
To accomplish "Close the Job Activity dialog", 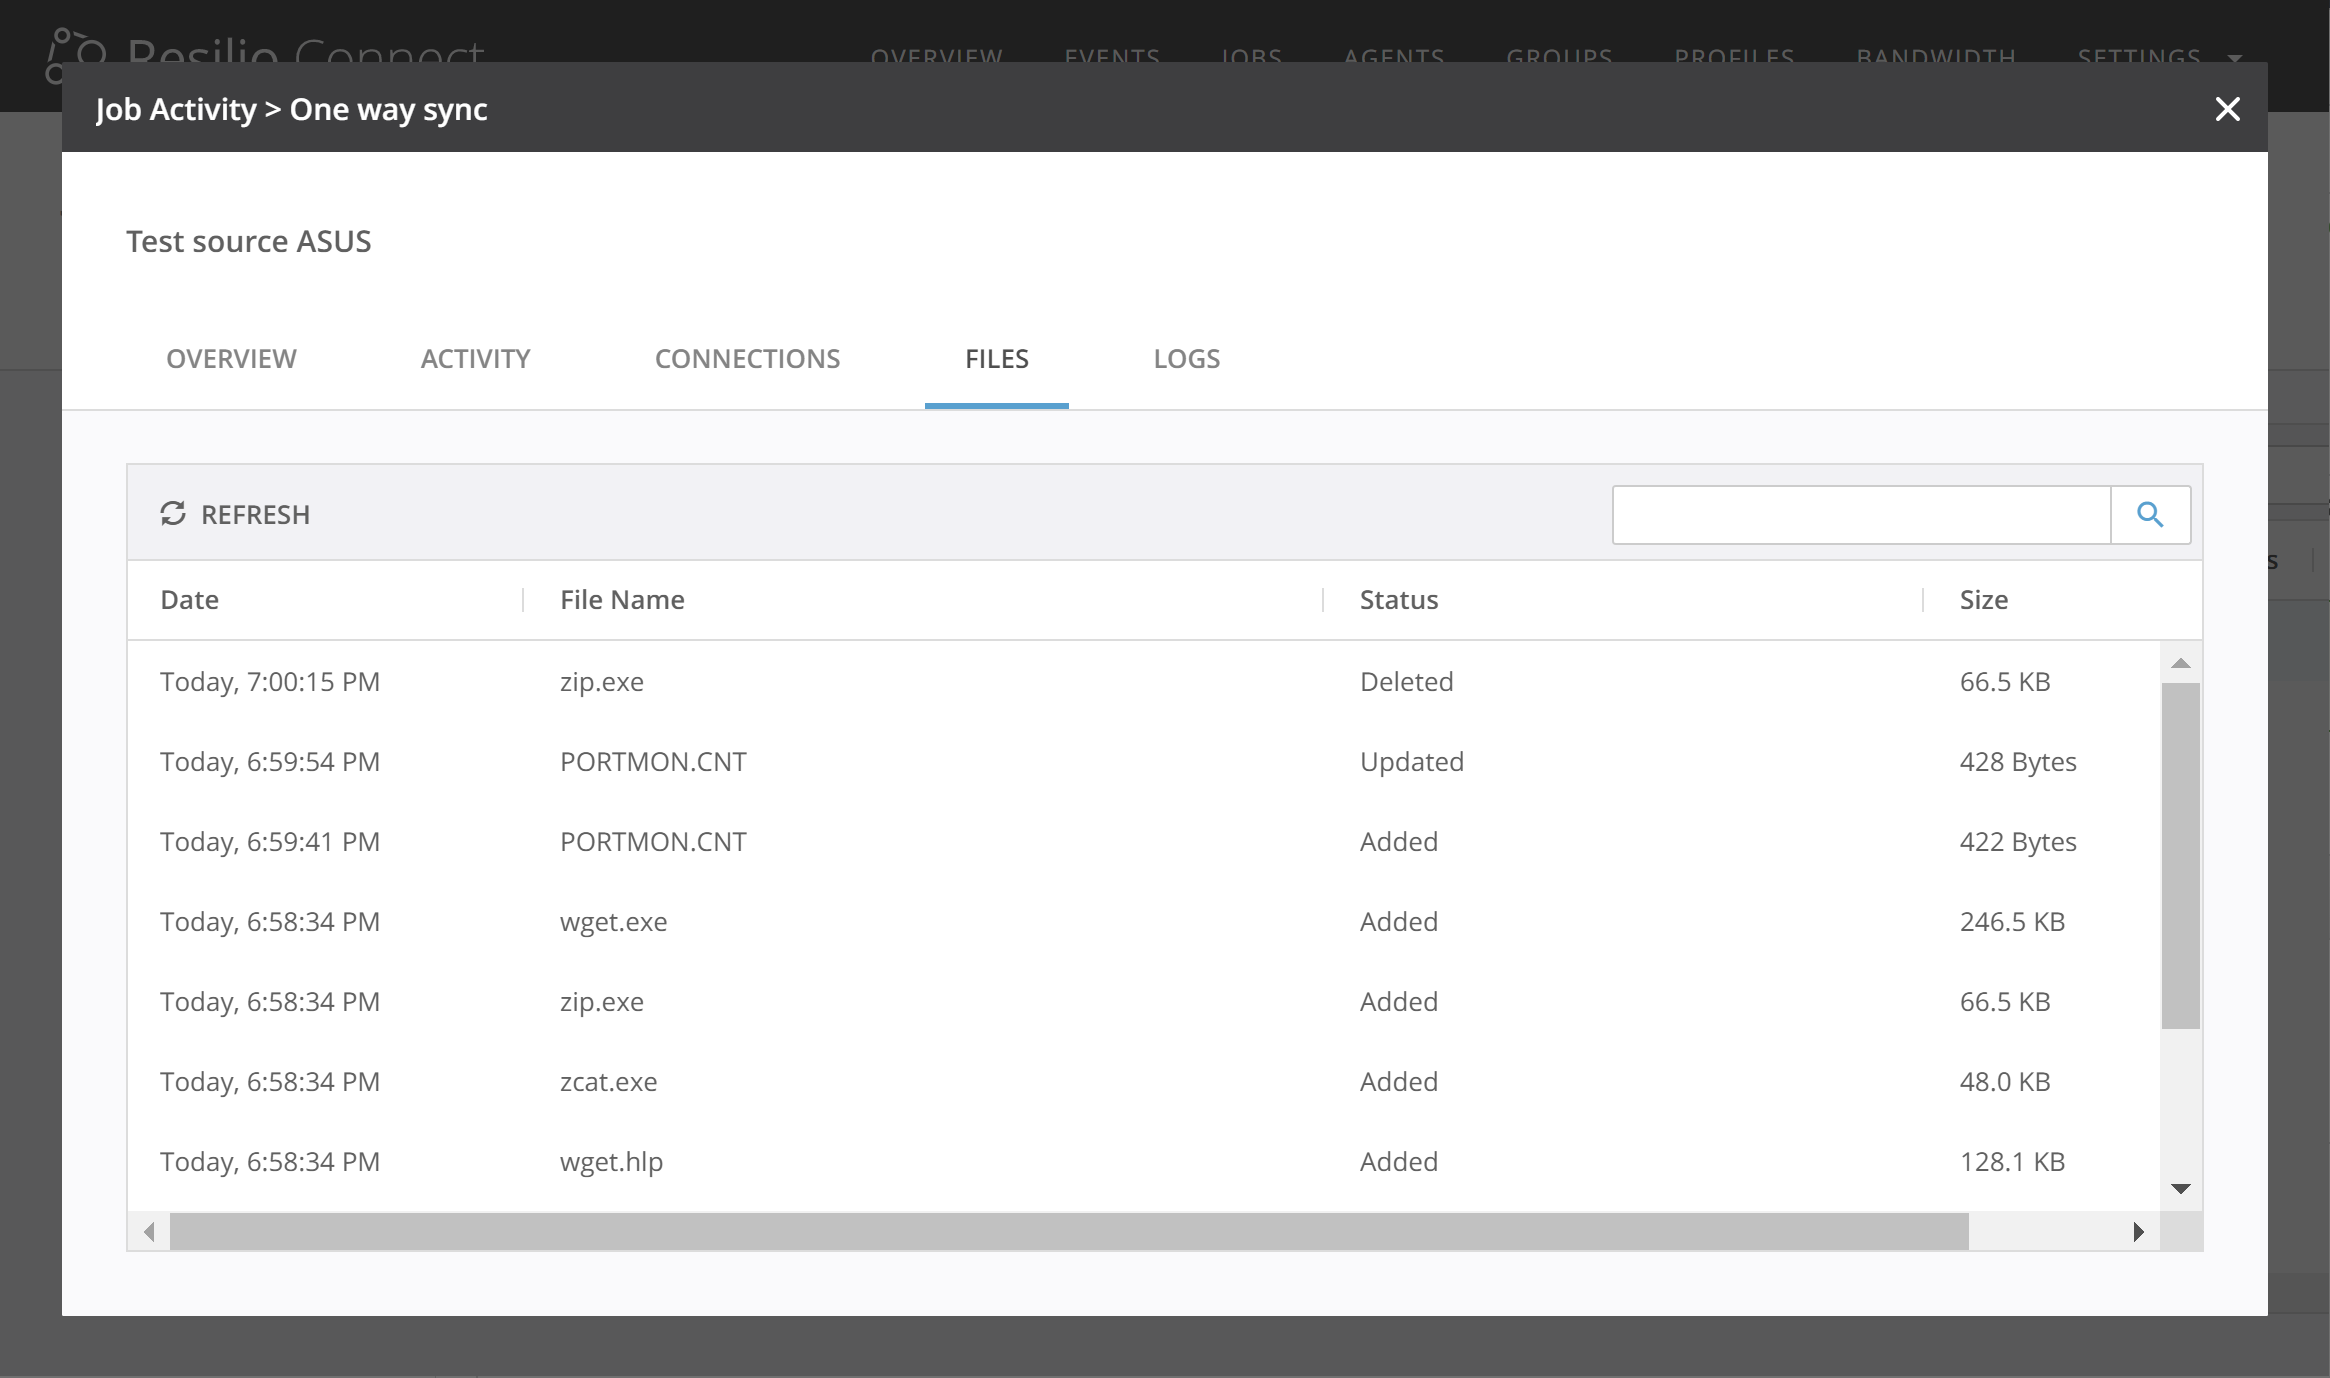I will pos(2227,109).
